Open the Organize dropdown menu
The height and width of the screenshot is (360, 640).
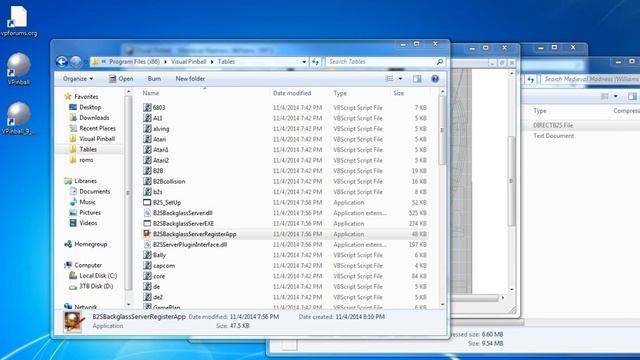click(x=78, y=79)
